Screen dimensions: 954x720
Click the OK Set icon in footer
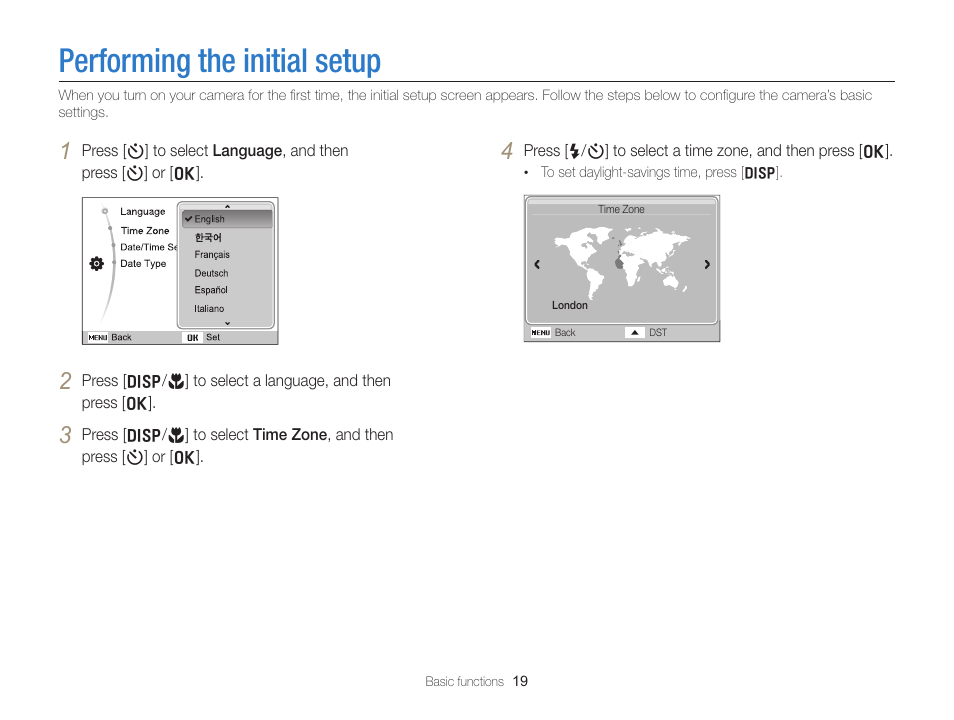point(192,337)
